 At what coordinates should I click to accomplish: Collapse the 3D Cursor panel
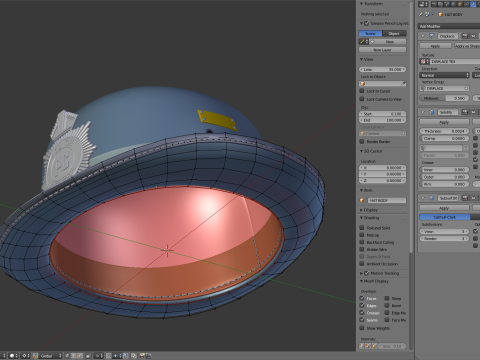tap(361, 151)
